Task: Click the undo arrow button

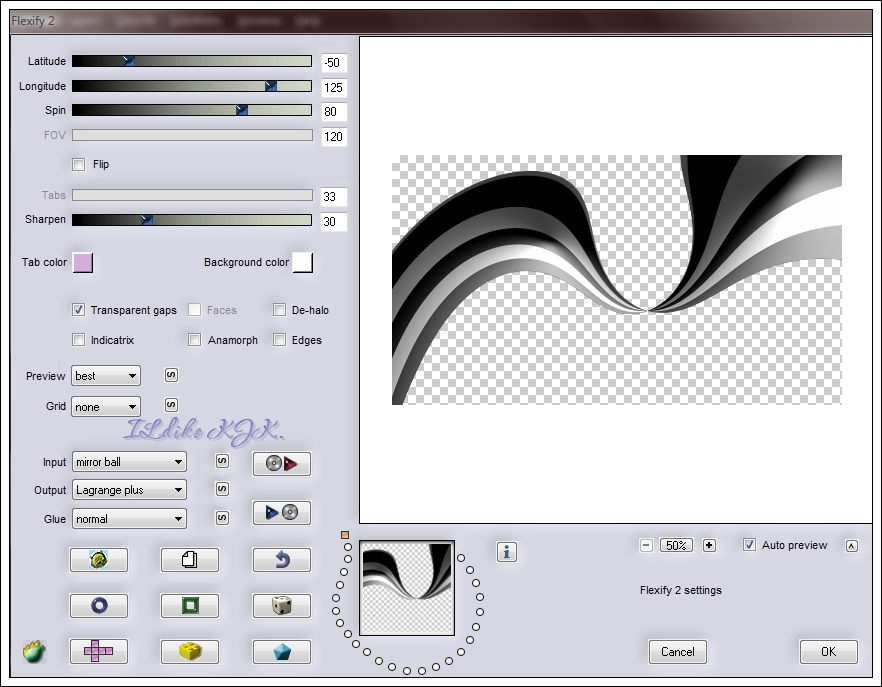Action: click(282, 559)
